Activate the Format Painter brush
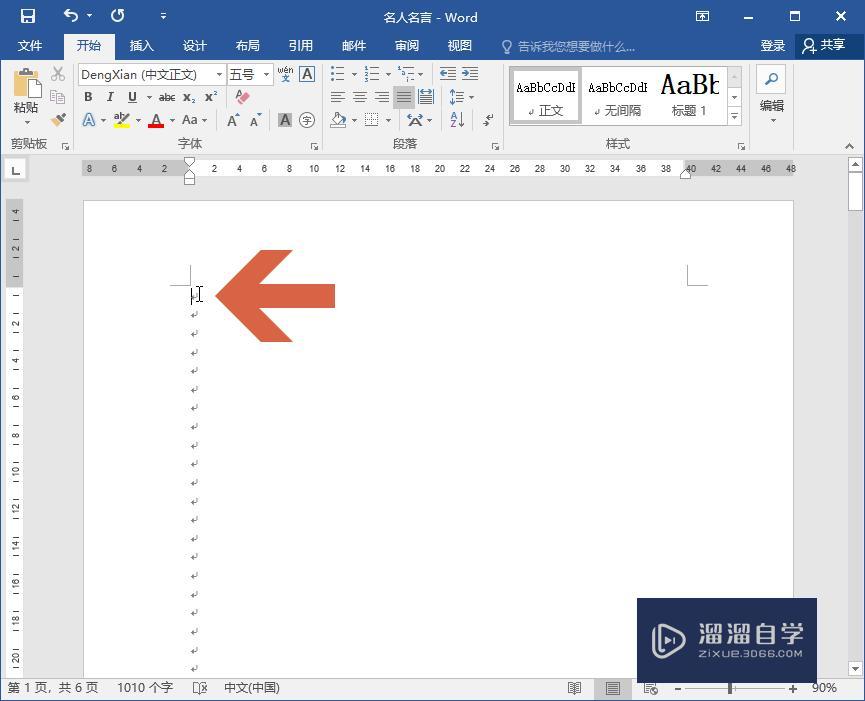The height and width of the screenshot is (701, 865). [x=58, y=119]
